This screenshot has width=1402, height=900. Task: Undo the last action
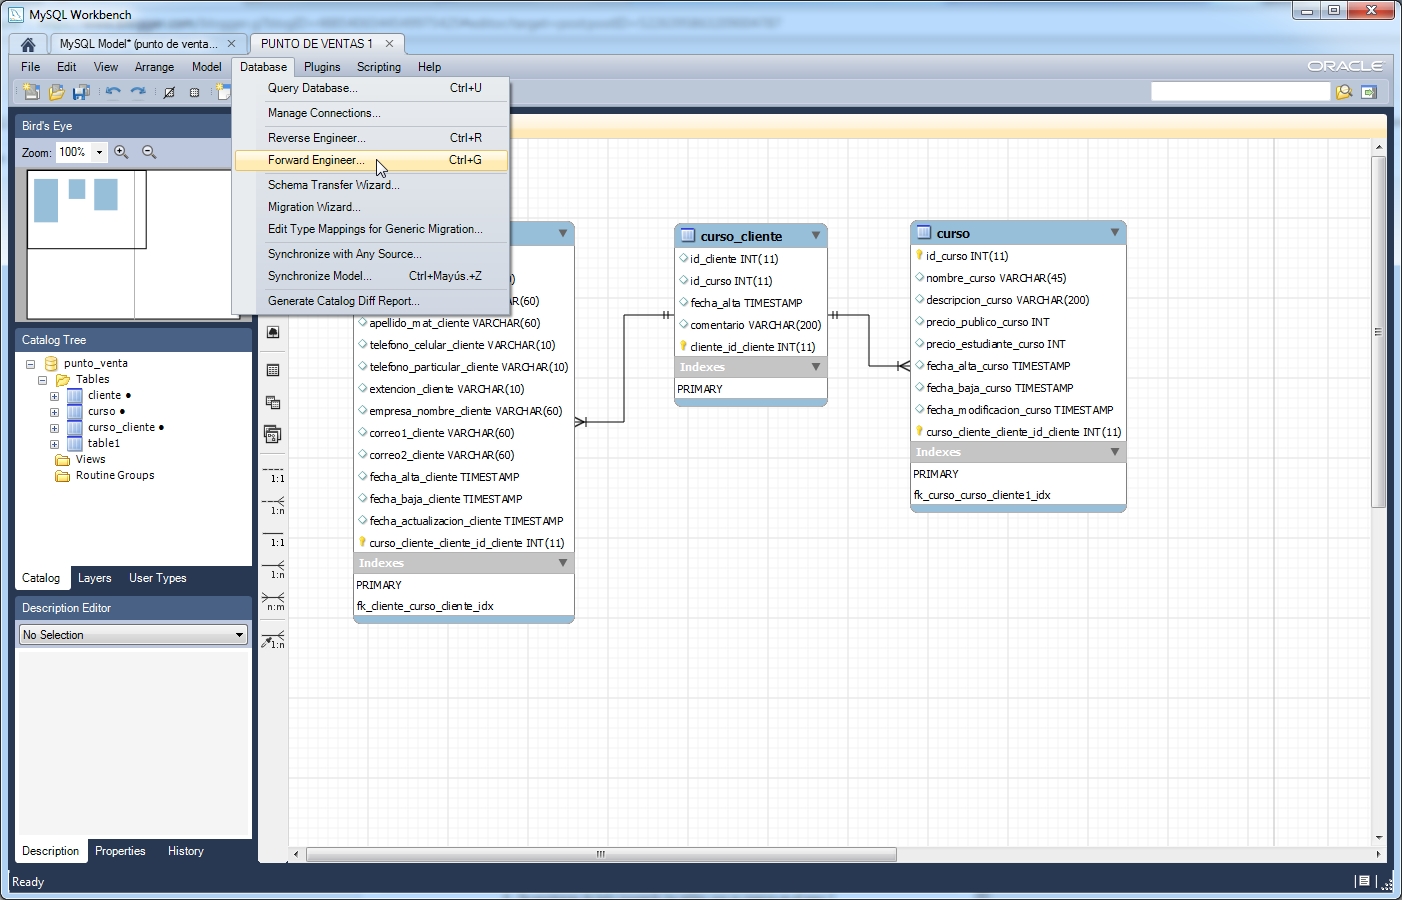[x=115, y=91]
